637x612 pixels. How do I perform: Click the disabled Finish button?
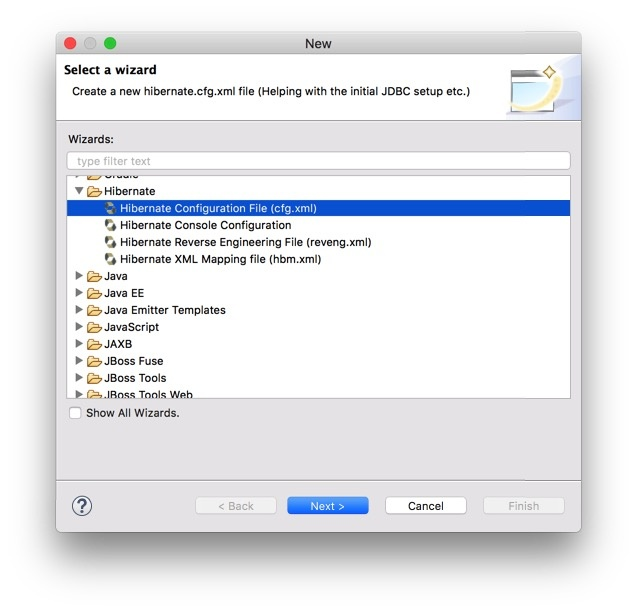[524, 506]
